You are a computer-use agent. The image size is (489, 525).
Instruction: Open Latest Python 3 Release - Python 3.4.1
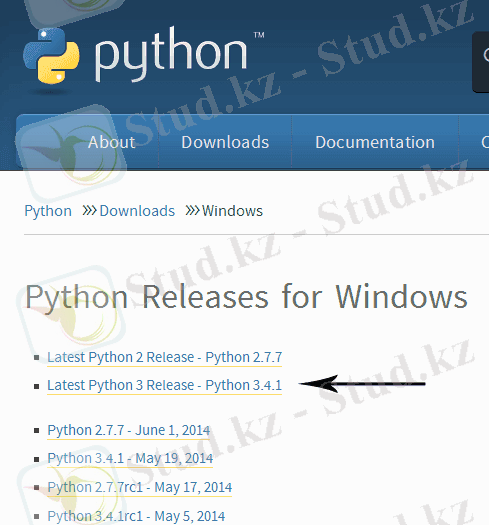(164, 385)
